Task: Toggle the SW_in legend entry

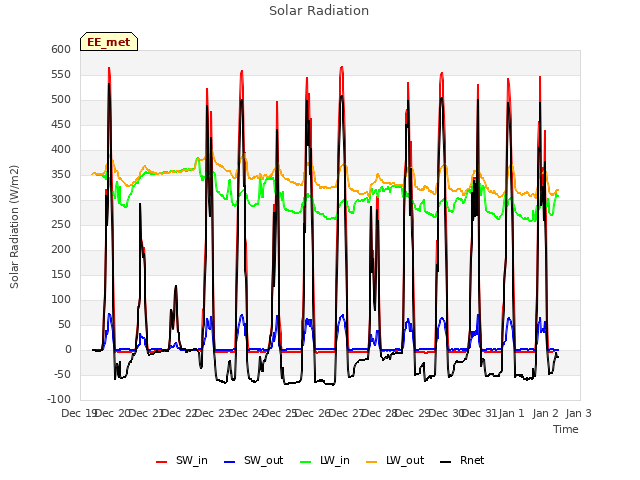Action: pos(182,460)
